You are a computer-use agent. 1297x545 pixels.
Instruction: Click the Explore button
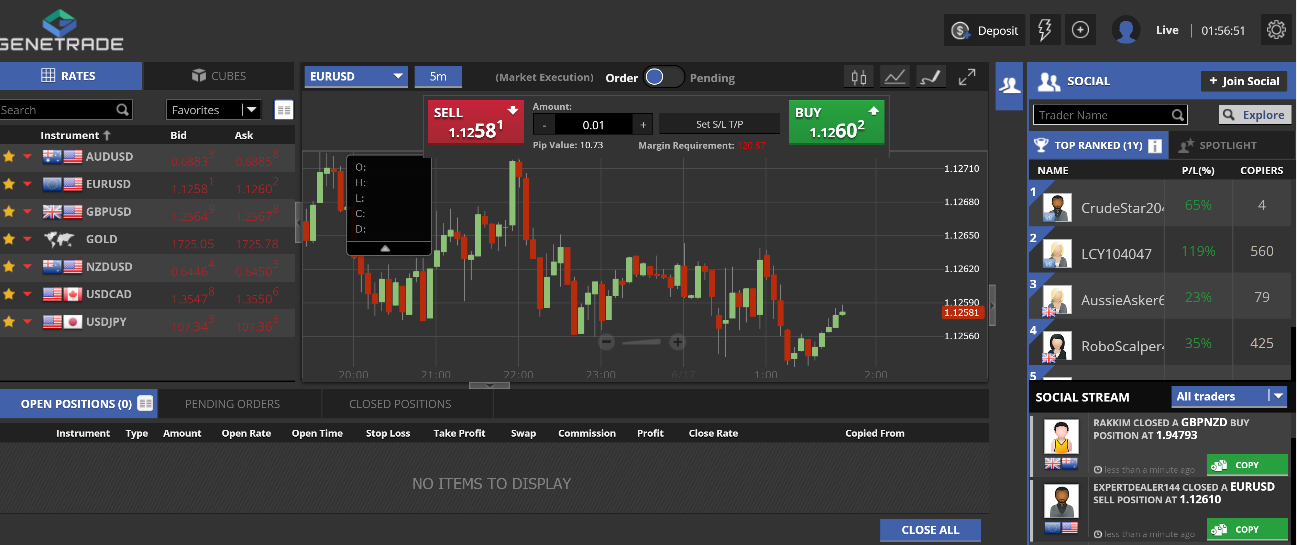point(1253,115)
